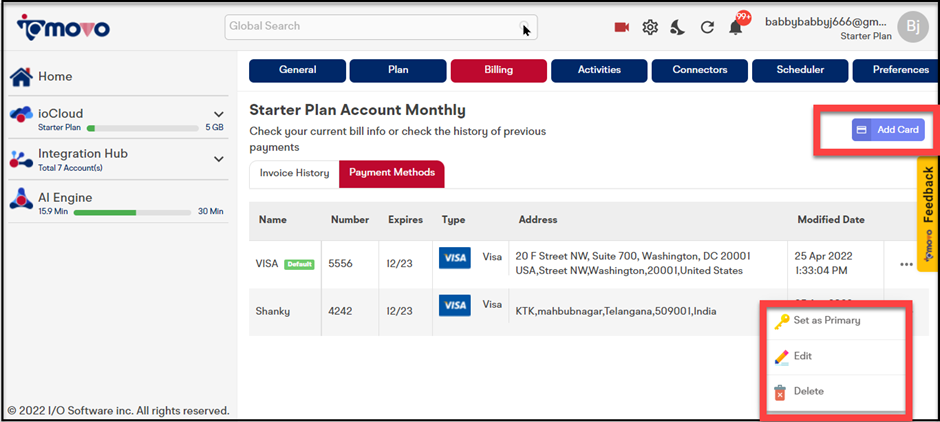Focus the Global Search field

pyautogui.click(x=381, y=26)
